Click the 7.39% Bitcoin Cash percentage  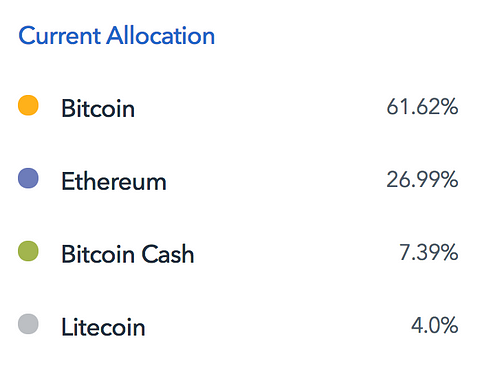click(x=429, y=252)
